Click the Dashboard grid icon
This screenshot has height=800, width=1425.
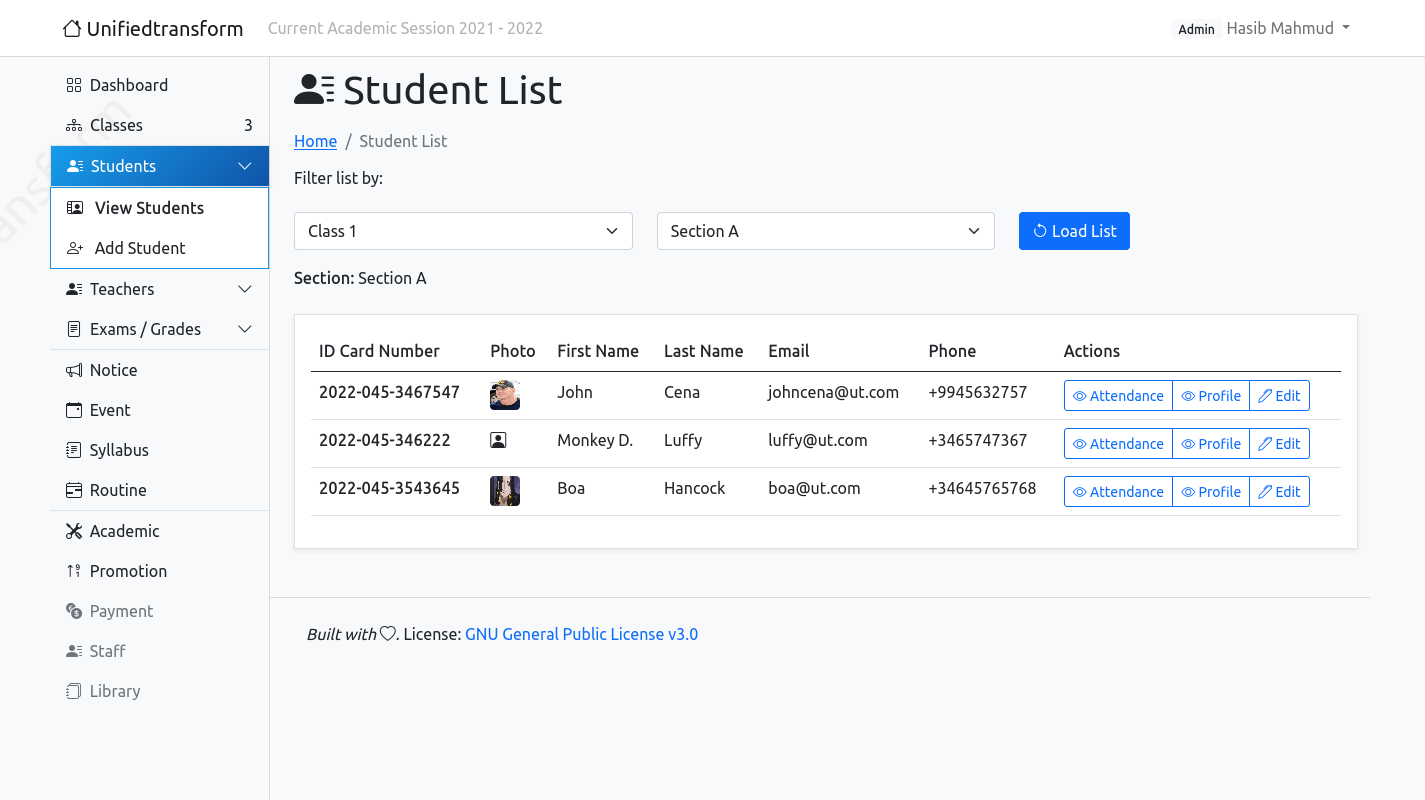74,85
